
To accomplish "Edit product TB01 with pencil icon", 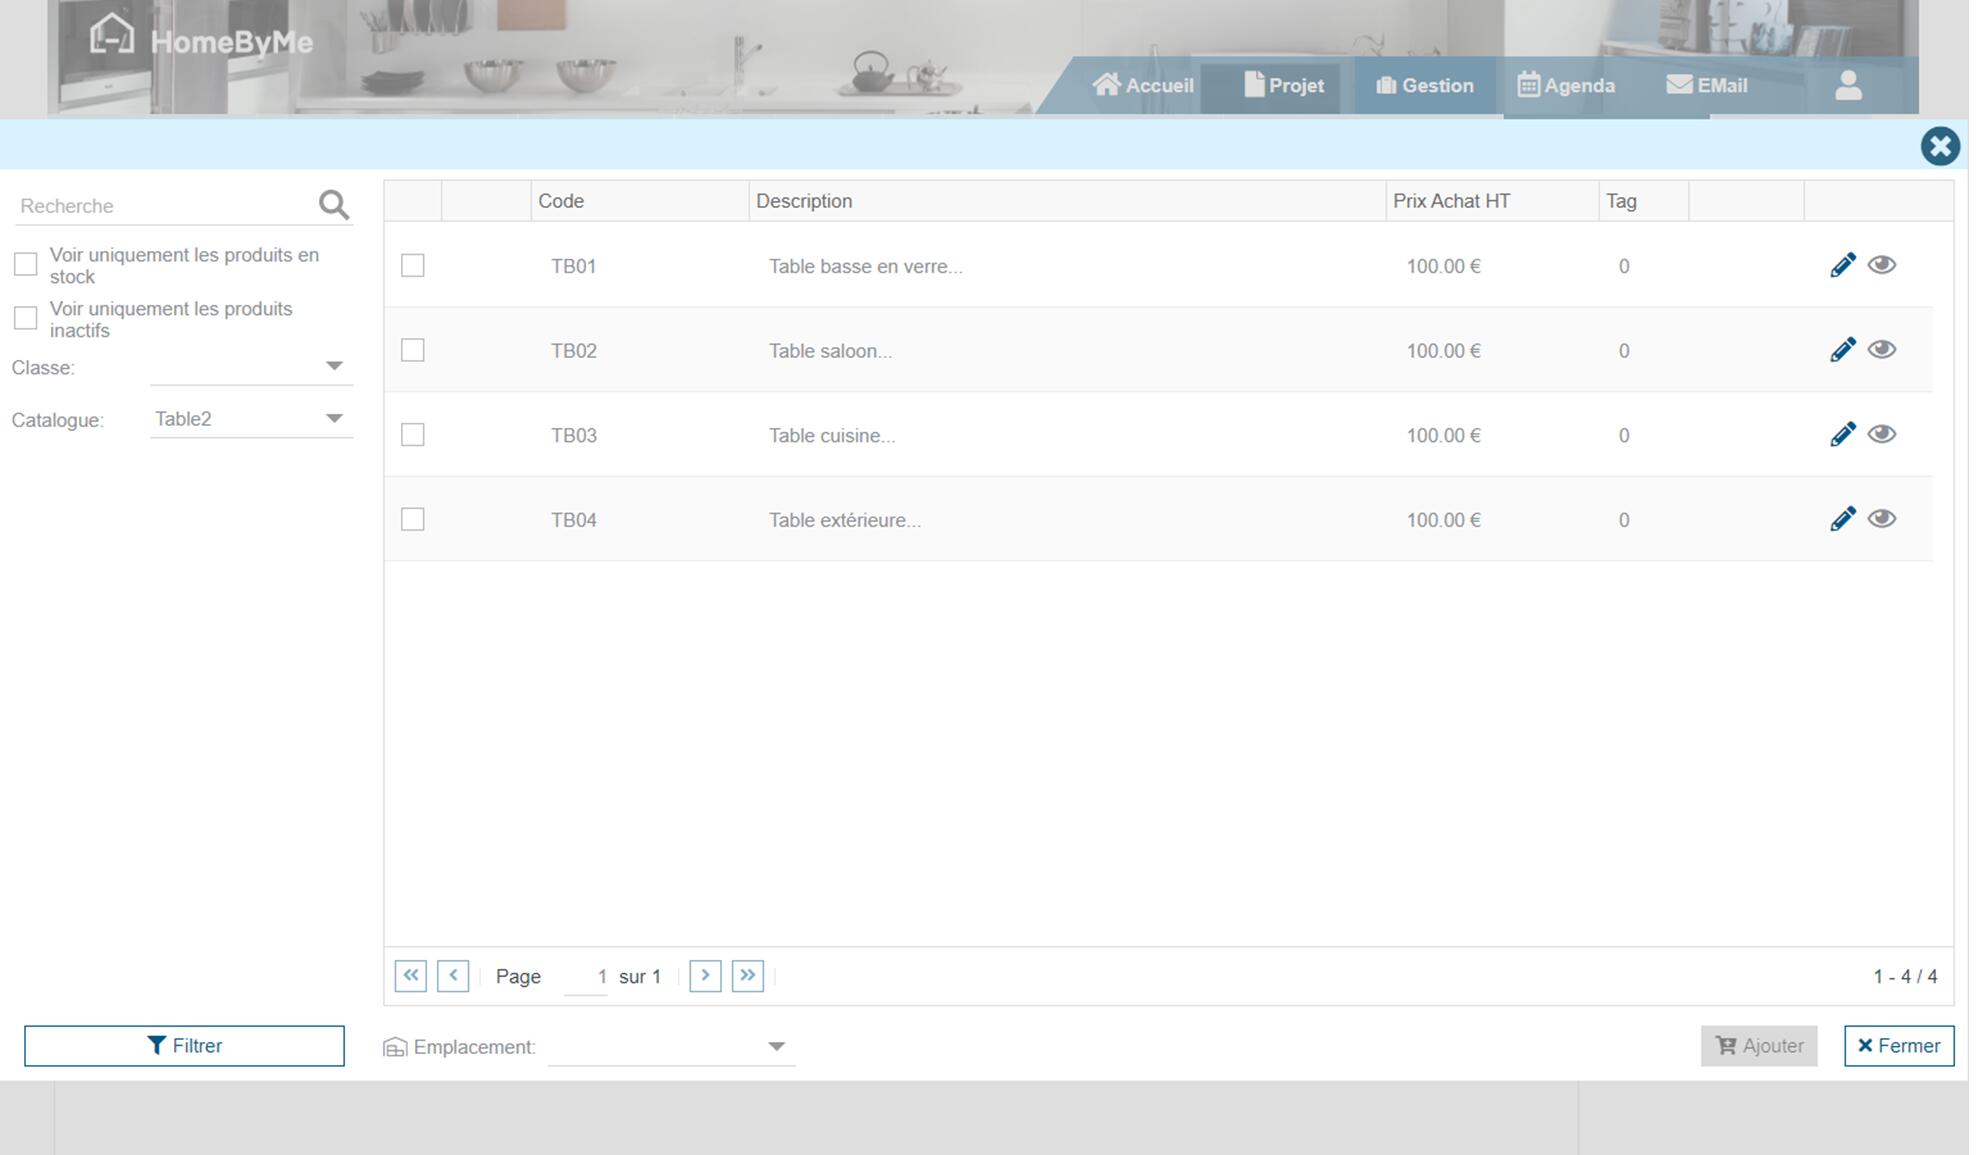I will pos(1842,265).
